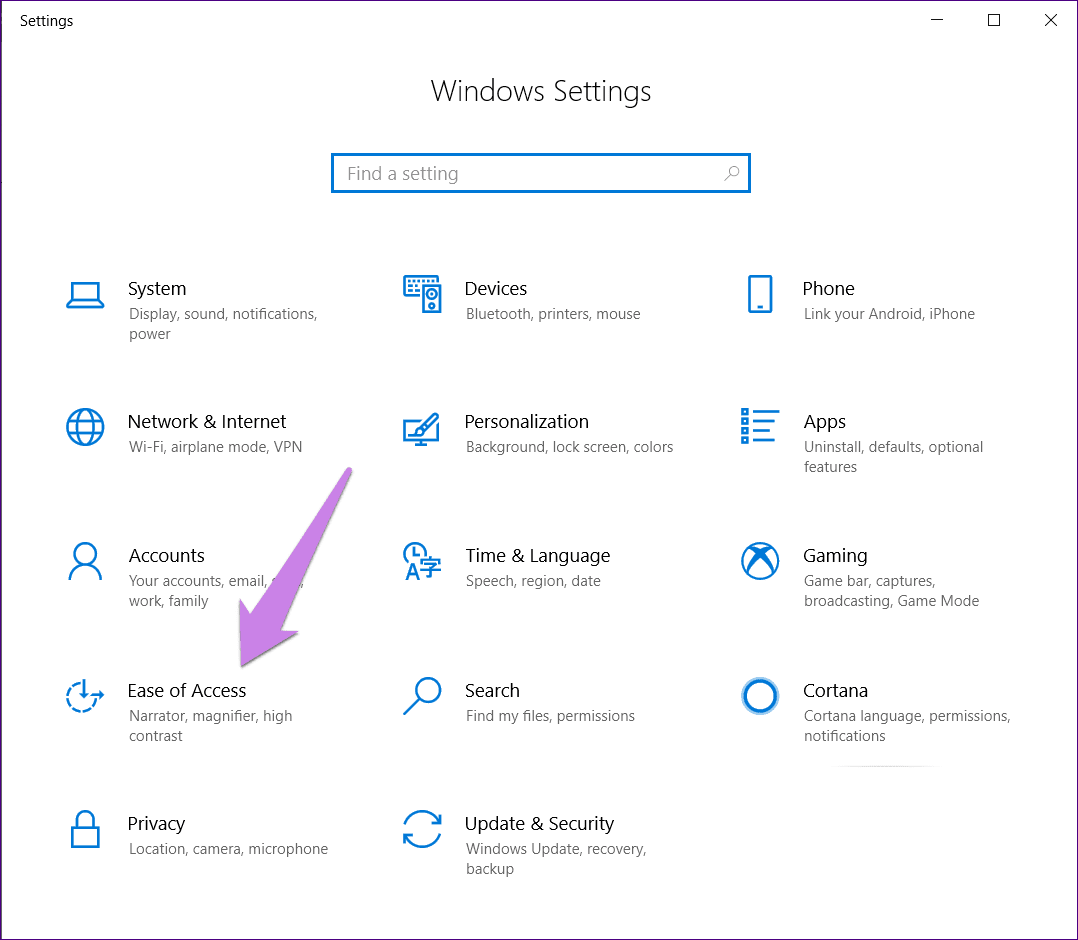This screenshot has height=940, width=1078.
Task: Click 'Bluetooth, printers, mouse' description
Action: click(553, 314)
